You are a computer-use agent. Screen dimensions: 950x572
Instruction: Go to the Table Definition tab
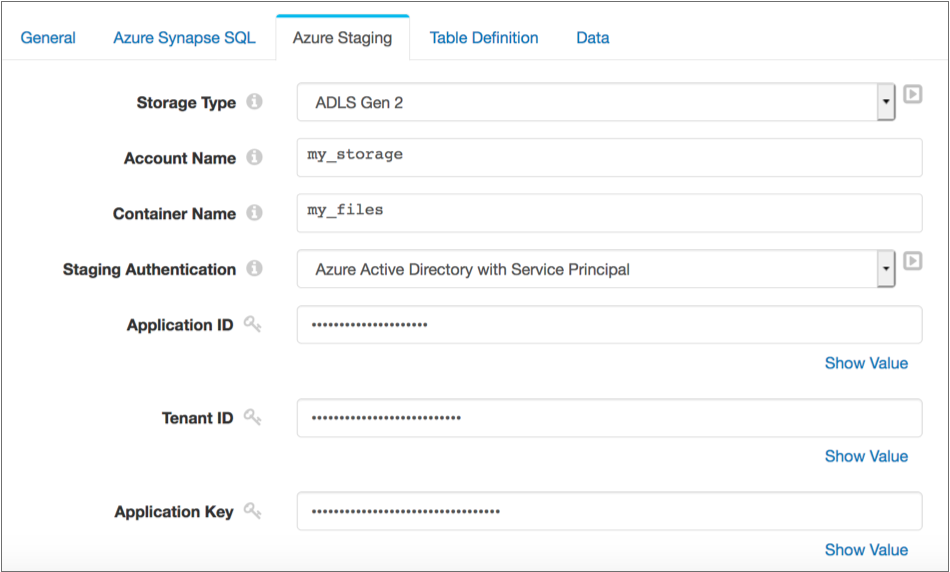tap(484, 38)
